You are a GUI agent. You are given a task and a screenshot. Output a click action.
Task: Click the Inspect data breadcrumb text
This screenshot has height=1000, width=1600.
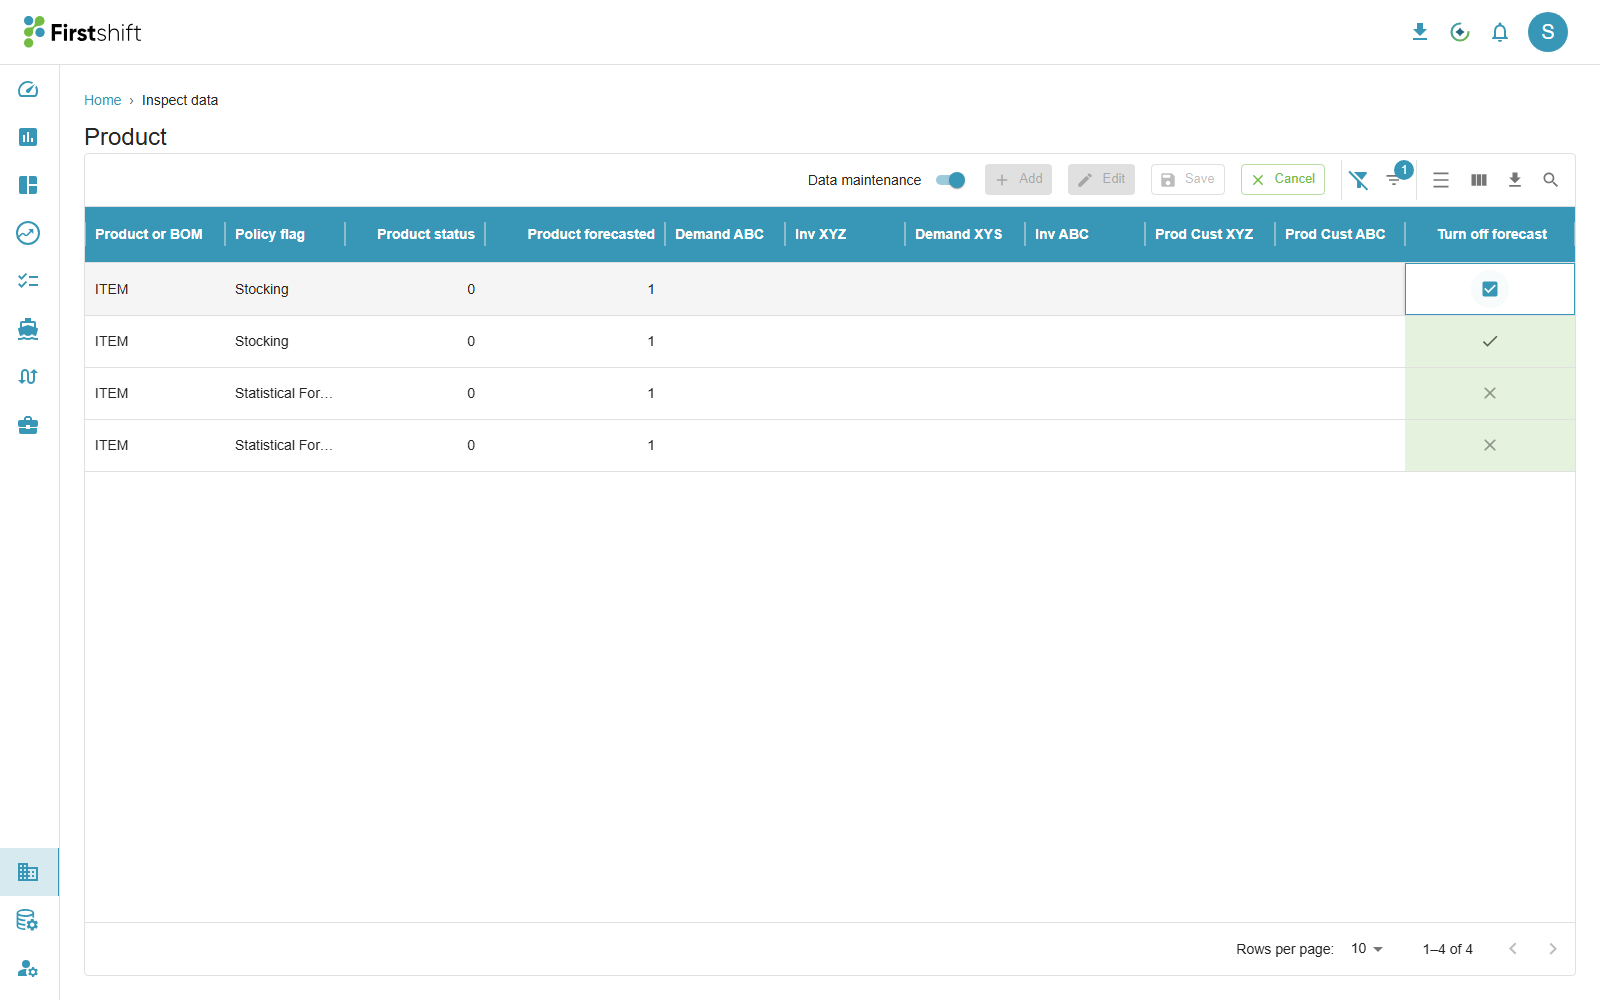pos(180,100)
